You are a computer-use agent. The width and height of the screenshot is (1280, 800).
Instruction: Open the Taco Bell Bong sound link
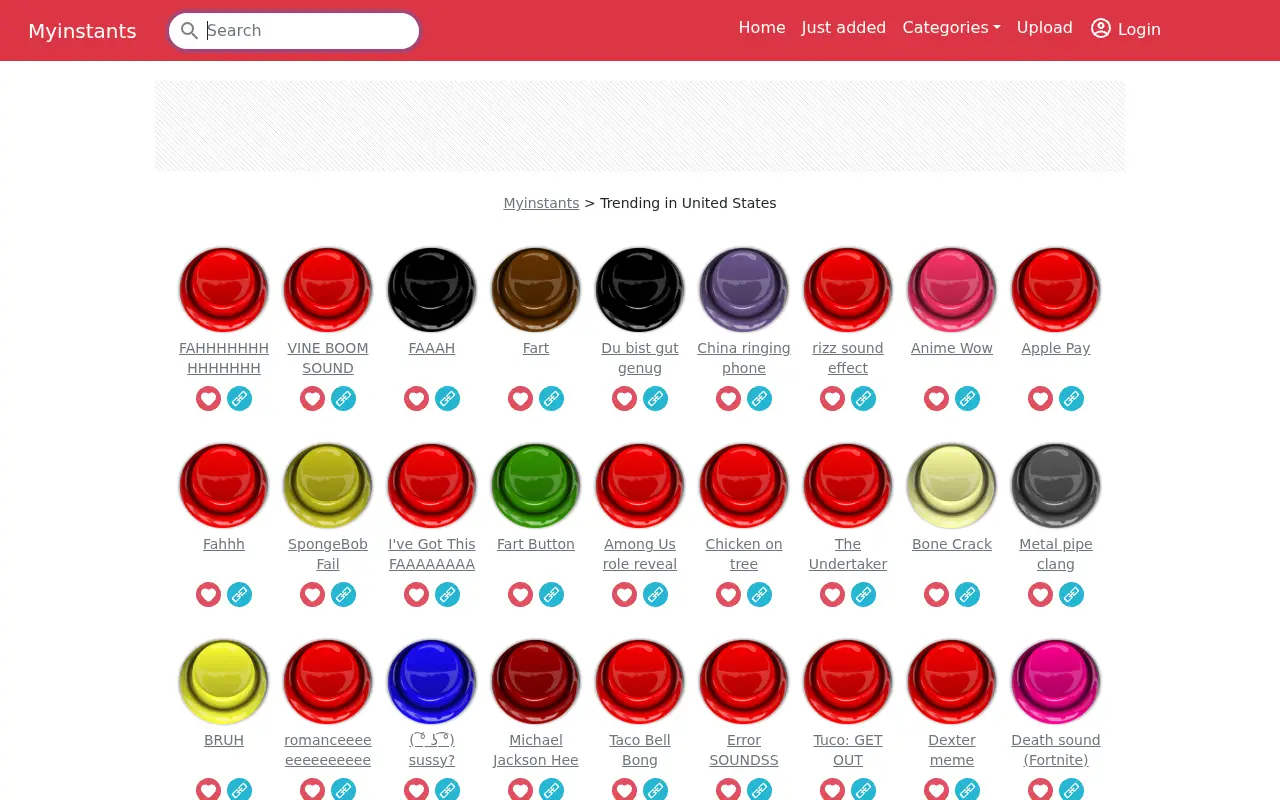[640, 750]
